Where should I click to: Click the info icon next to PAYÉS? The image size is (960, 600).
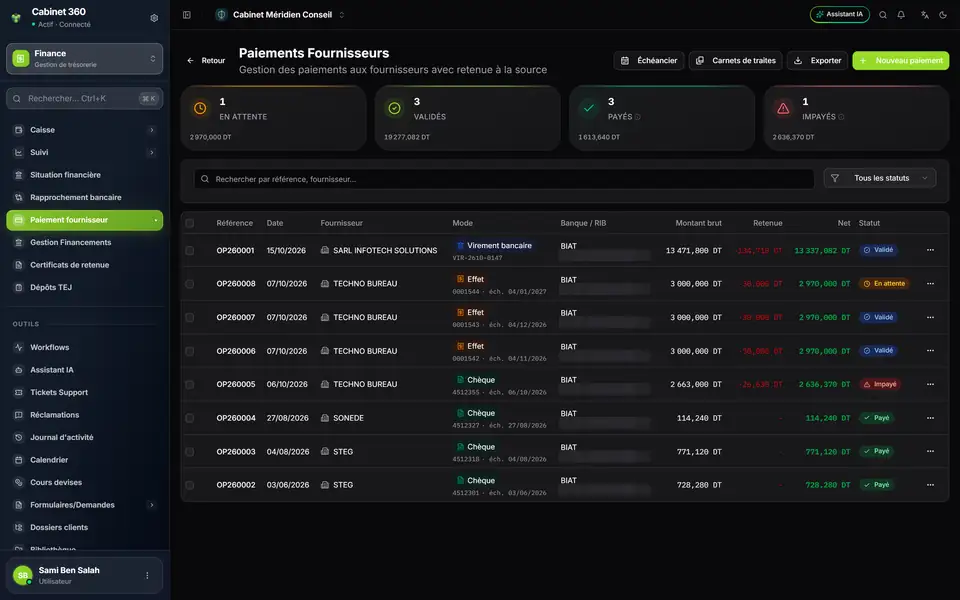pyautogui.click(x=637, y=117)
